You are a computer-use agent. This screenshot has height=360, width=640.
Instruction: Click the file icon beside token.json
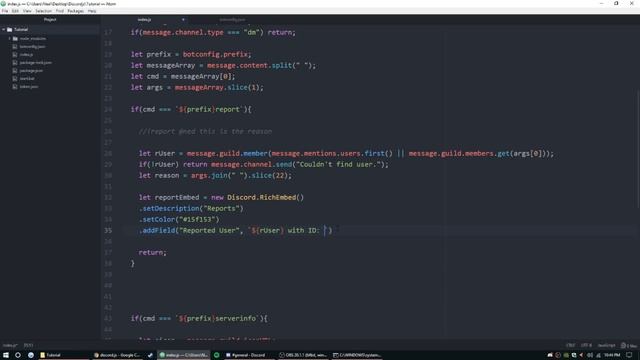click(x=15, y=87)
